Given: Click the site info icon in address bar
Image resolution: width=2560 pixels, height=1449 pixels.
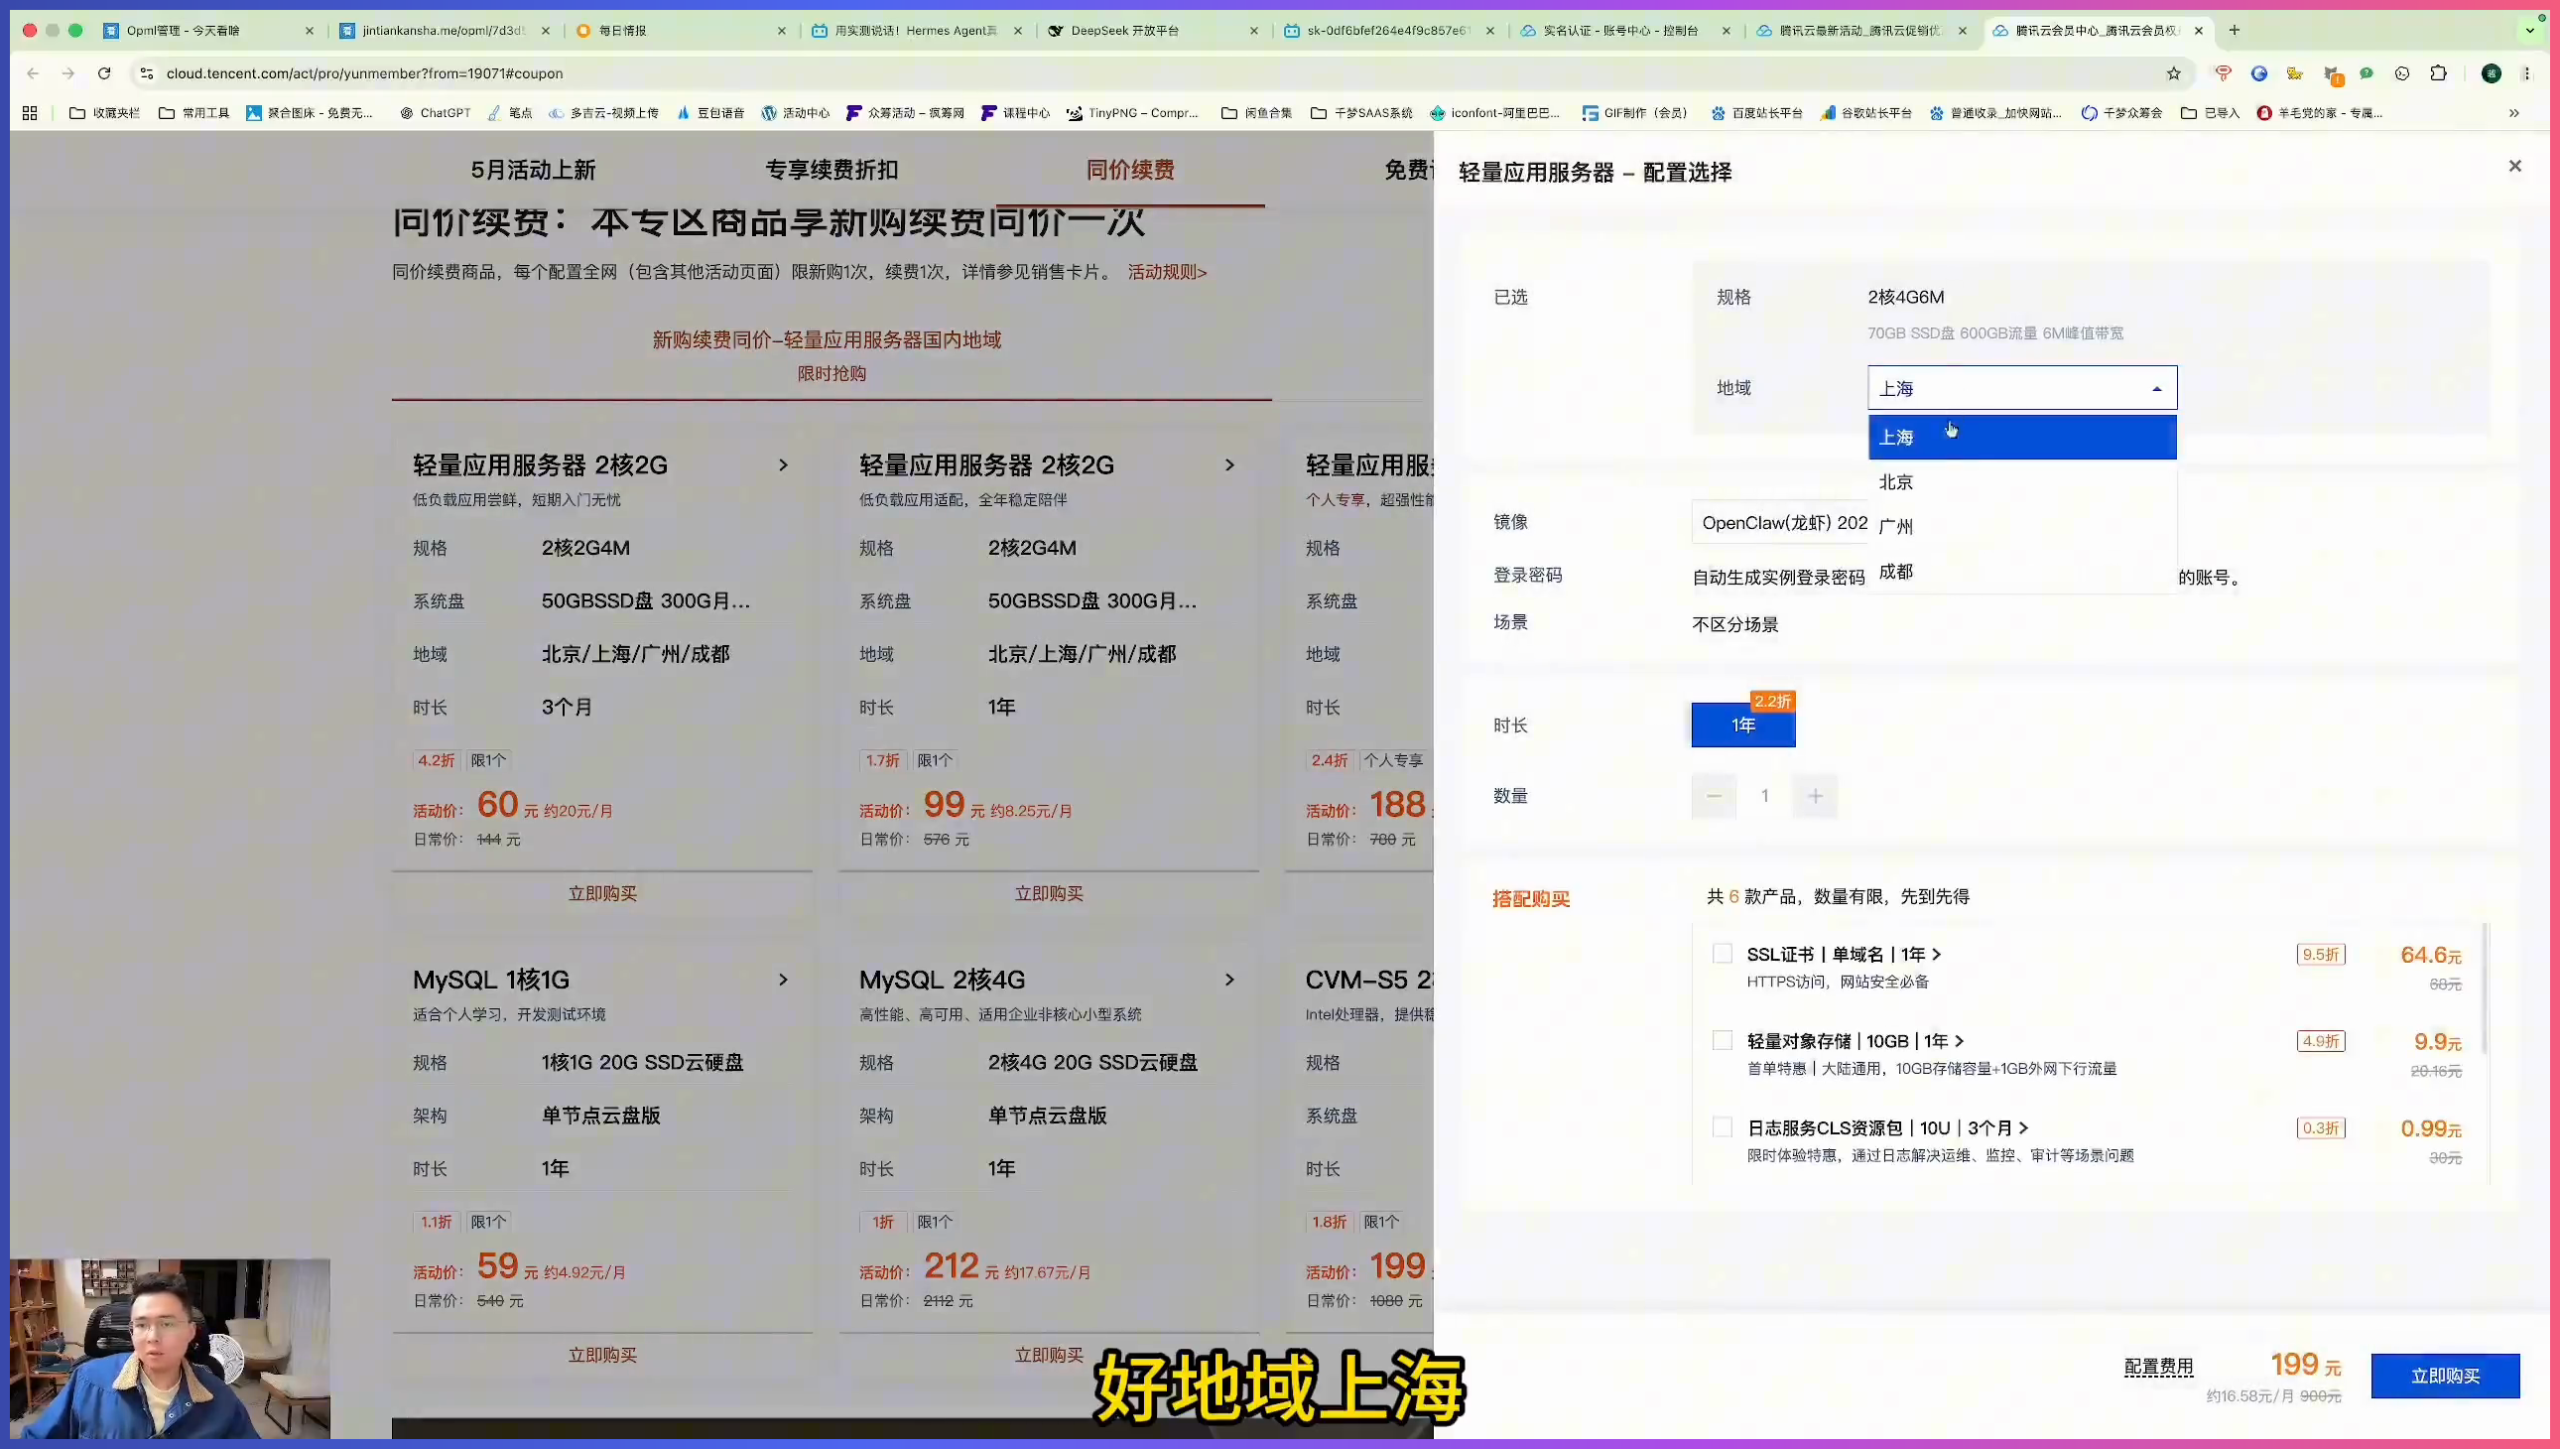Looking at the screenshot, I should [x=146, y=73].
